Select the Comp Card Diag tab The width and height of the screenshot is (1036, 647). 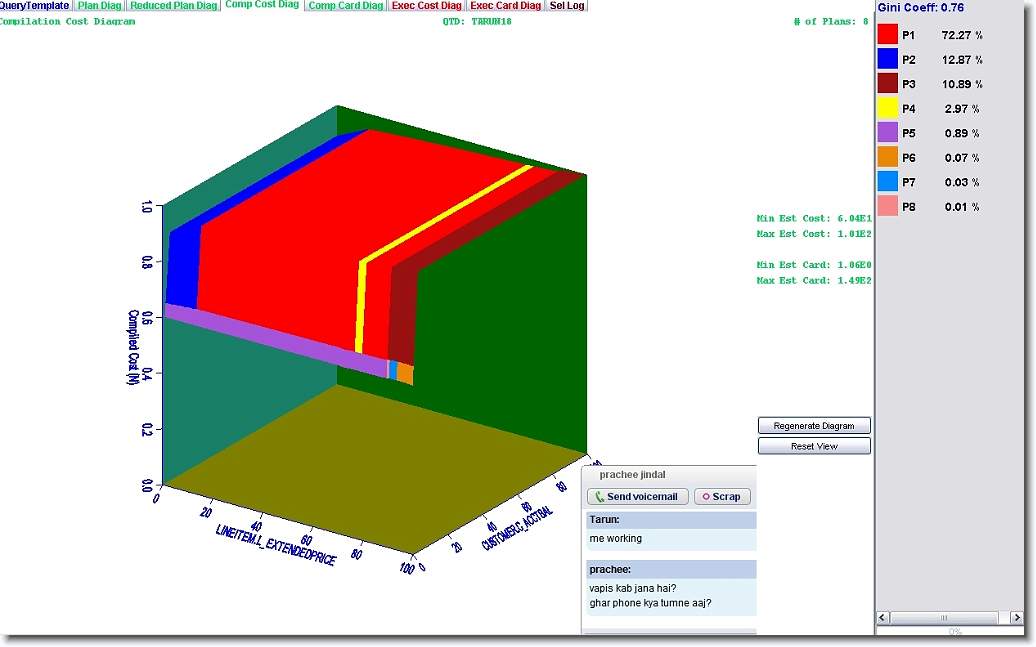coord(345,6)
